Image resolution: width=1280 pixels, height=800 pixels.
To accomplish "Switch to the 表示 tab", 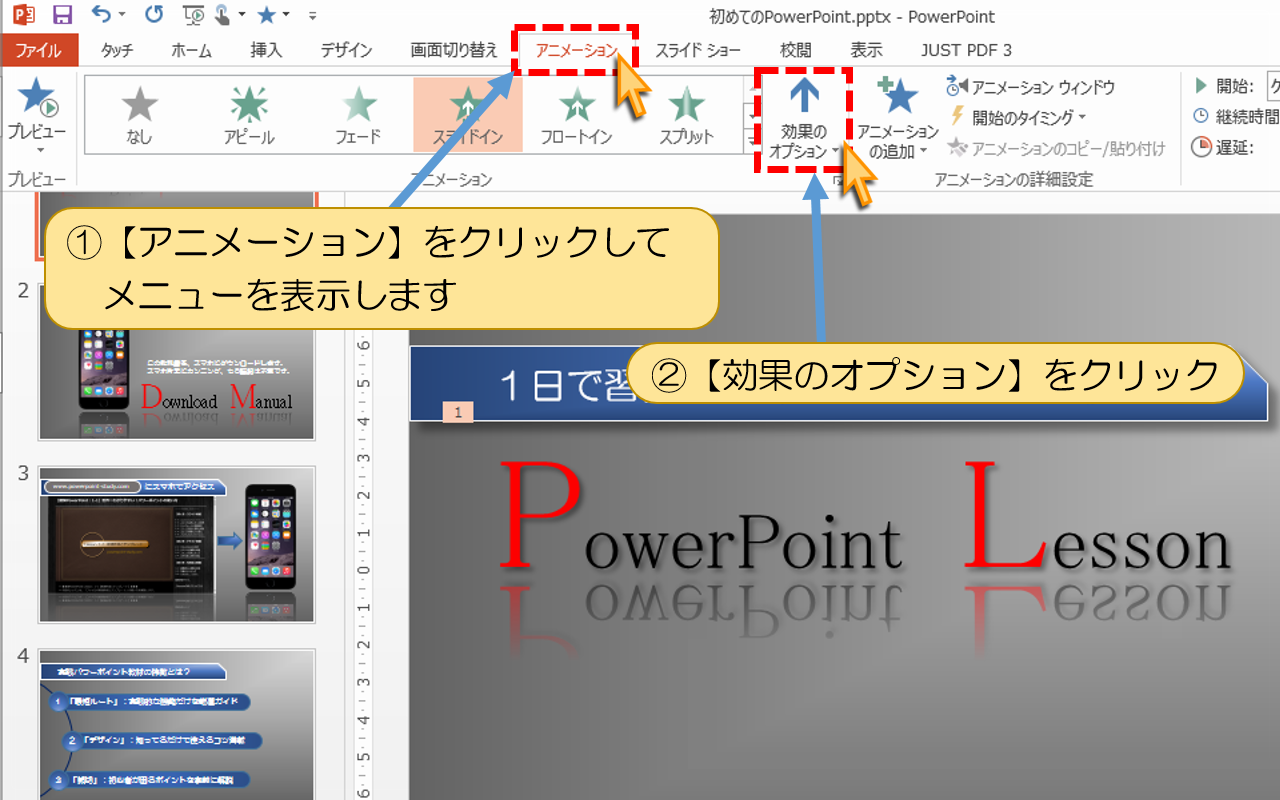I will (866, 50).
